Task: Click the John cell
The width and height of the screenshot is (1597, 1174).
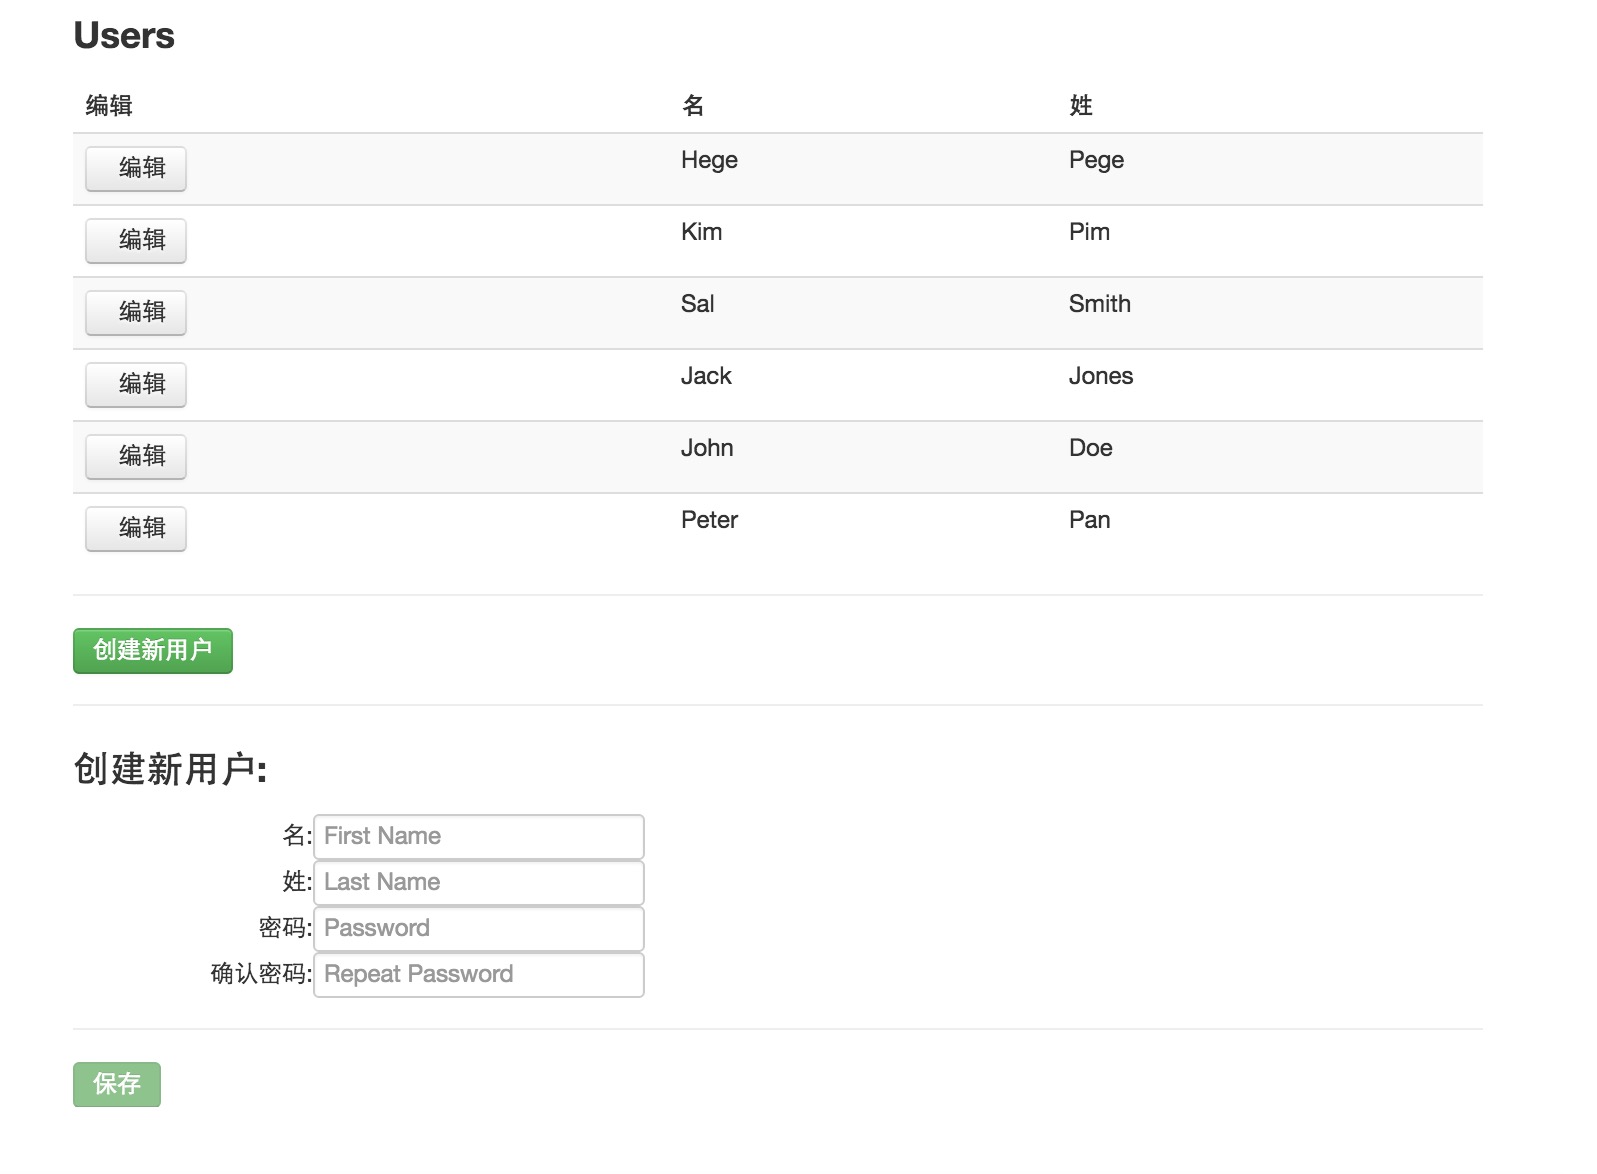Action: [x=707, y=448]
